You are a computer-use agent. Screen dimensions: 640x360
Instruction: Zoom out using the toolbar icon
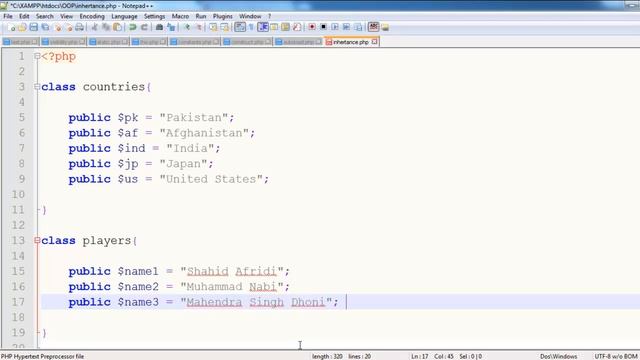[x=198, y=27]
